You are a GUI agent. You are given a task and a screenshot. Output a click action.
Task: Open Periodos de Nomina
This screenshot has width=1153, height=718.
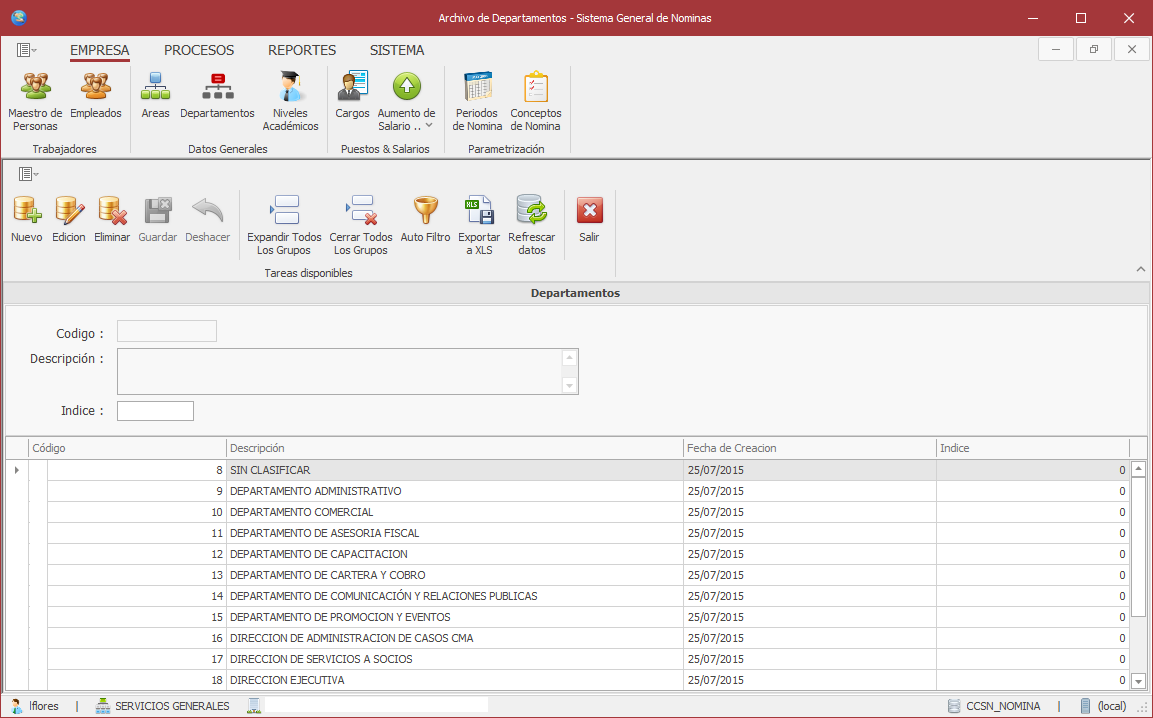[477, 102]
